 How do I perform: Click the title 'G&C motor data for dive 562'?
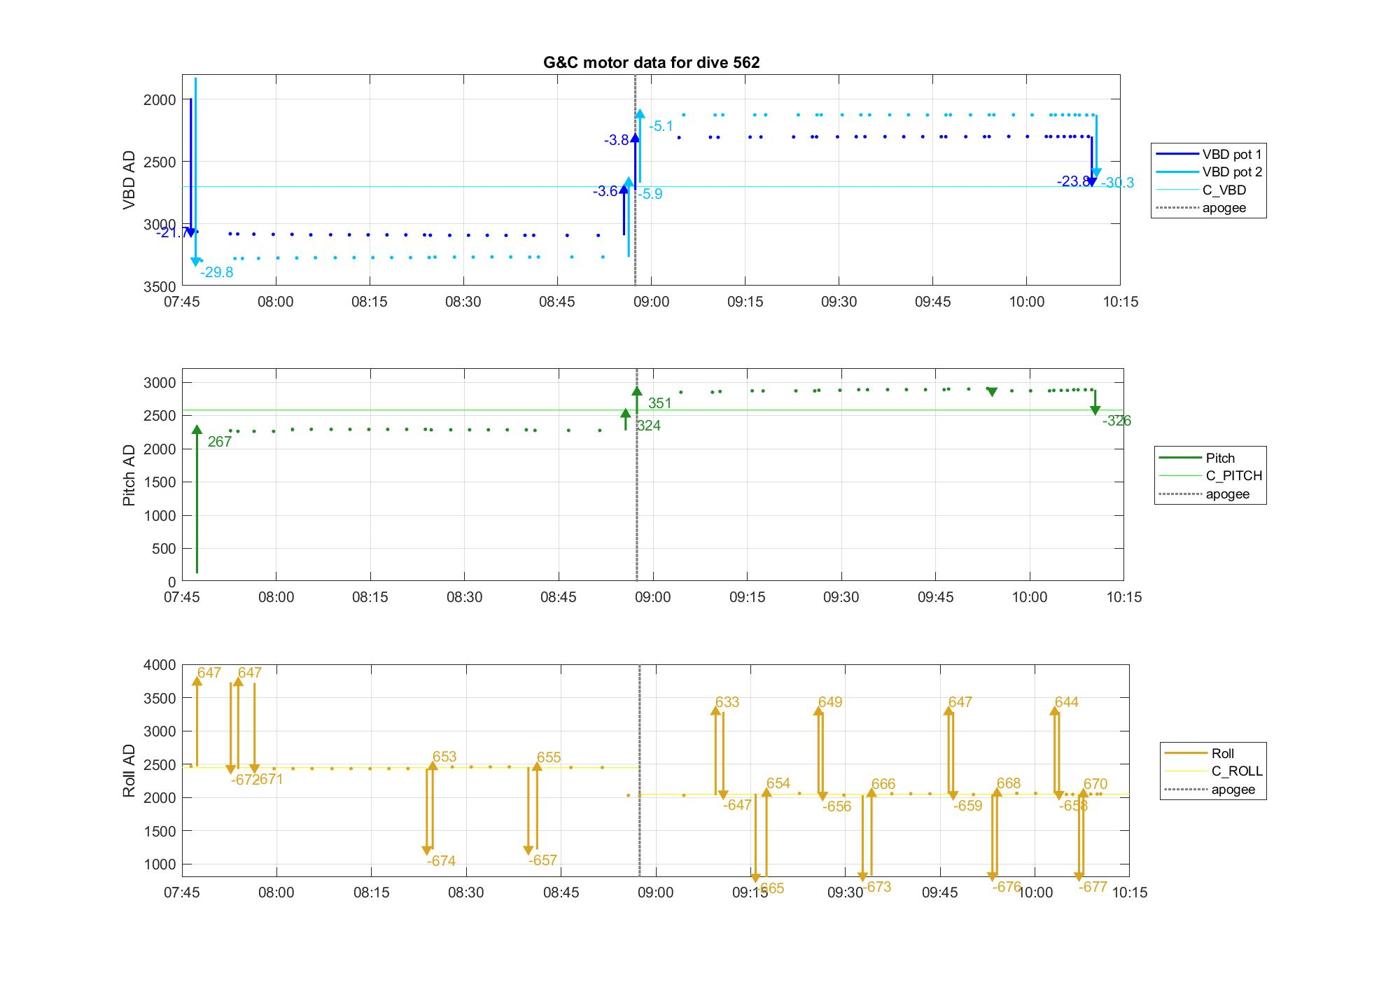[651, 62]
